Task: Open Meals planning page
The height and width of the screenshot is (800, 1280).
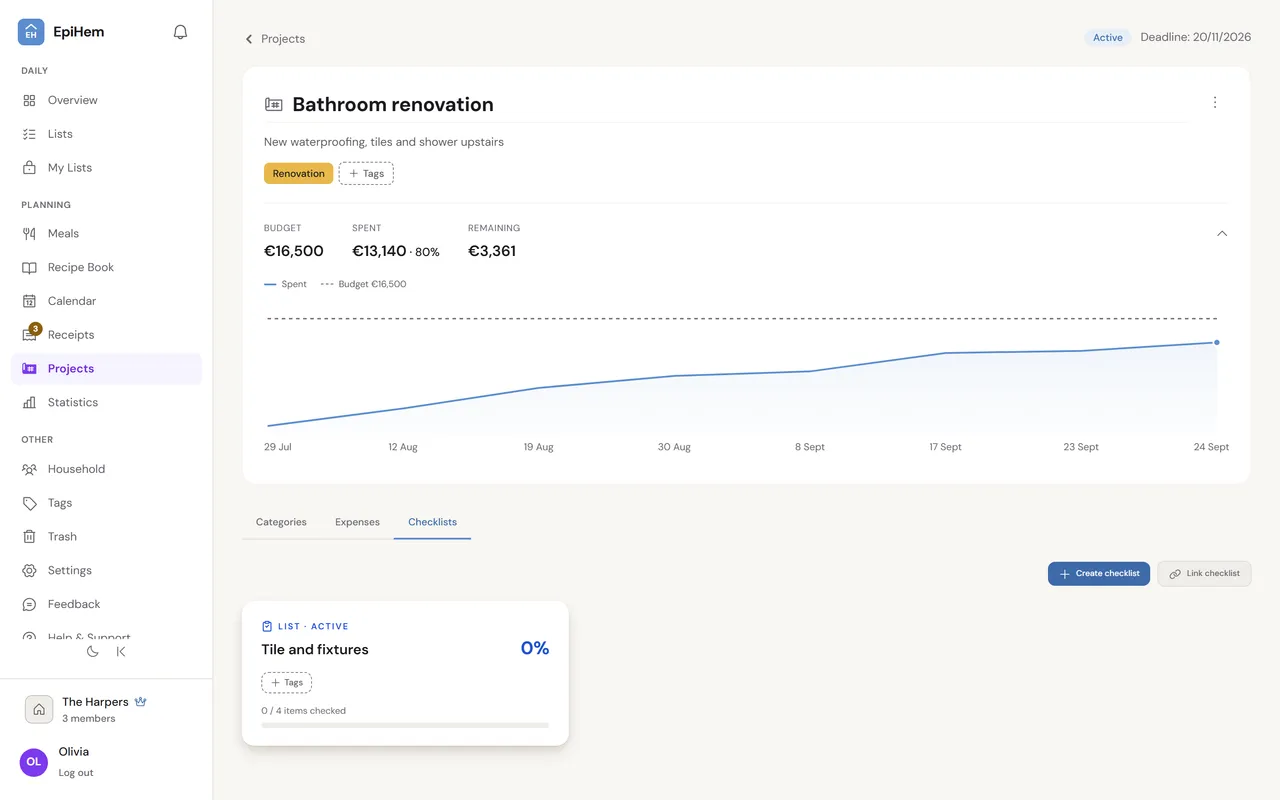Action: (x=106, y=233)
